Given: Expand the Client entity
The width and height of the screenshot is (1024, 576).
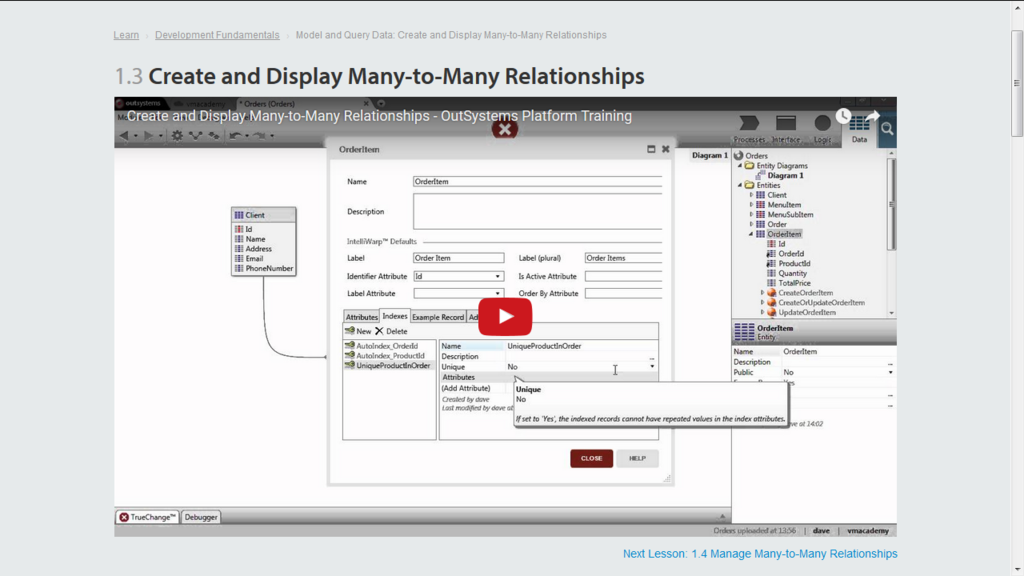Looking at the screenshot, I should pyautogui.click(x=751, y=195).
